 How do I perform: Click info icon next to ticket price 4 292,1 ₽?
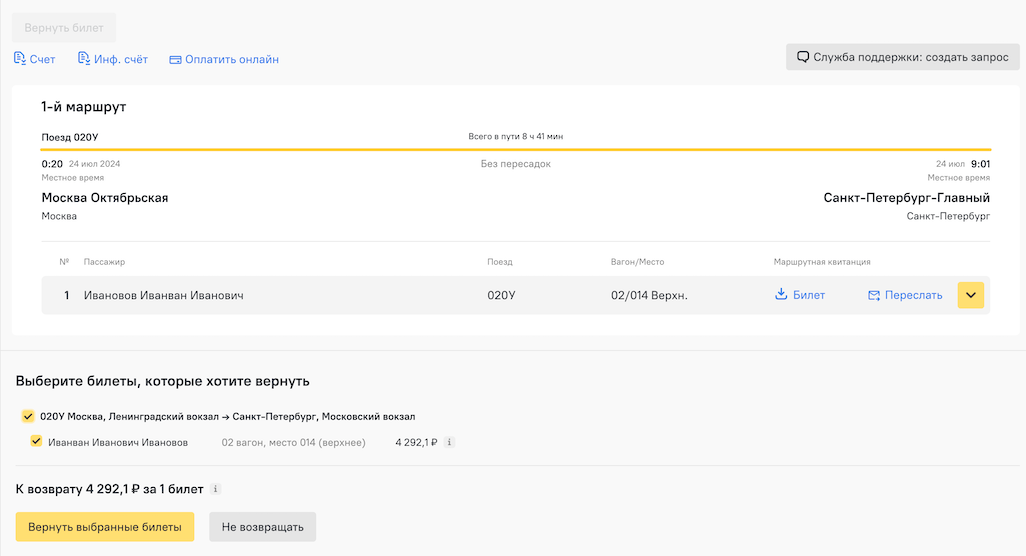[449, 442]
